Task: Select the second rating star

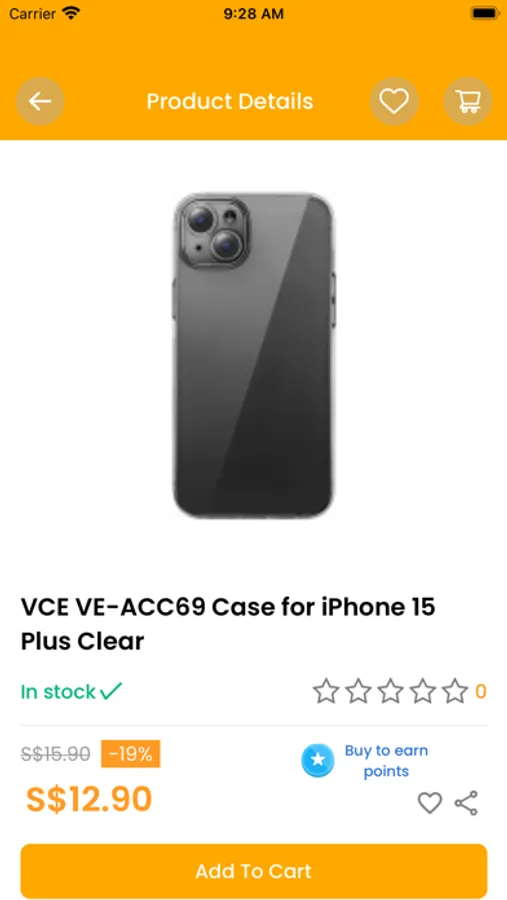Action: (358, 691)
